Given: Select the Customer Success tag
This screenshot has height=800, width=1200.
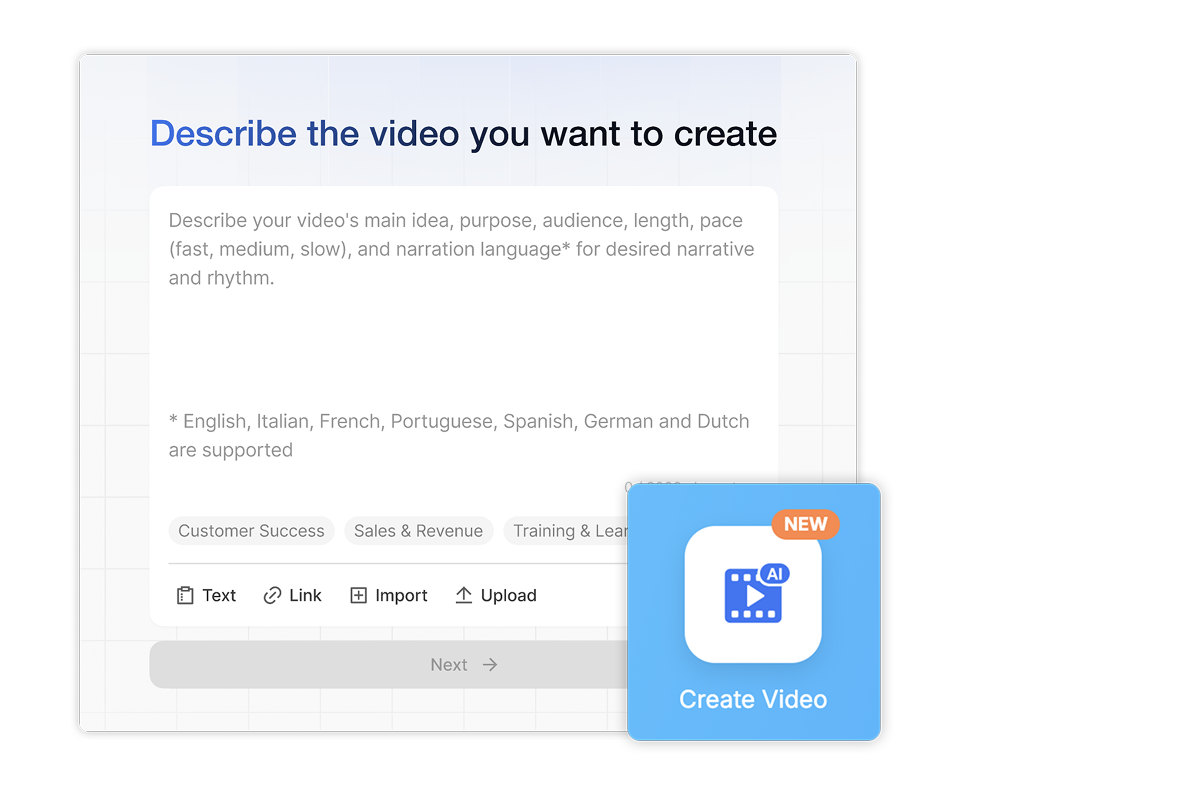Looking at the screenshot, I should click(x=251, y=531).
